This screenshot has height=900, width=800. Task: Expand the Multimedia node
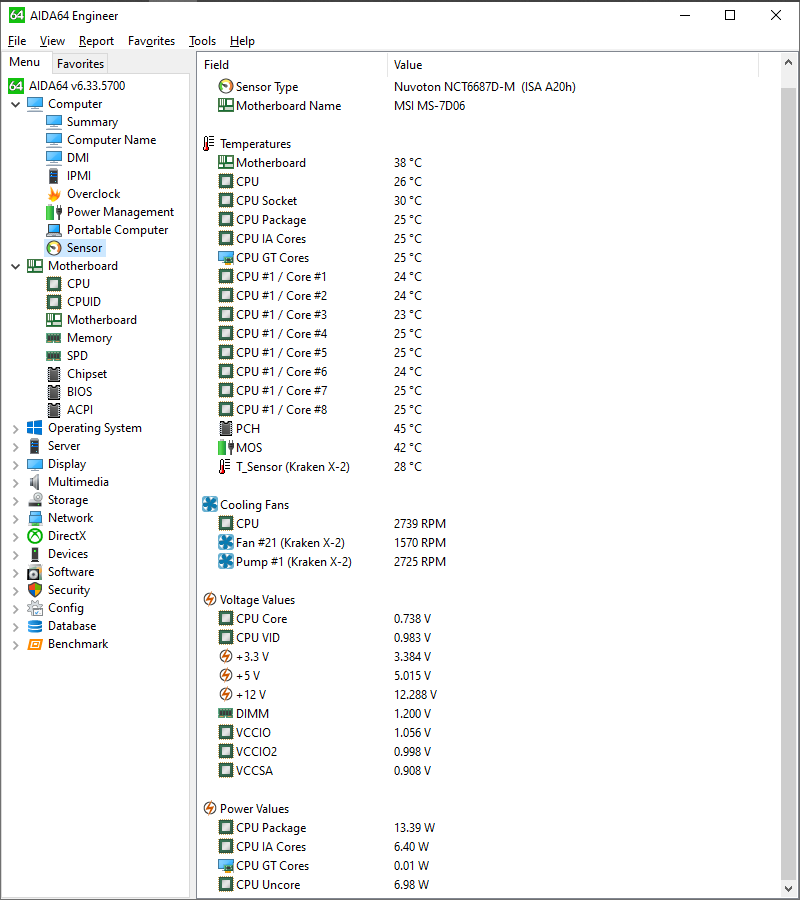[15, 482]
